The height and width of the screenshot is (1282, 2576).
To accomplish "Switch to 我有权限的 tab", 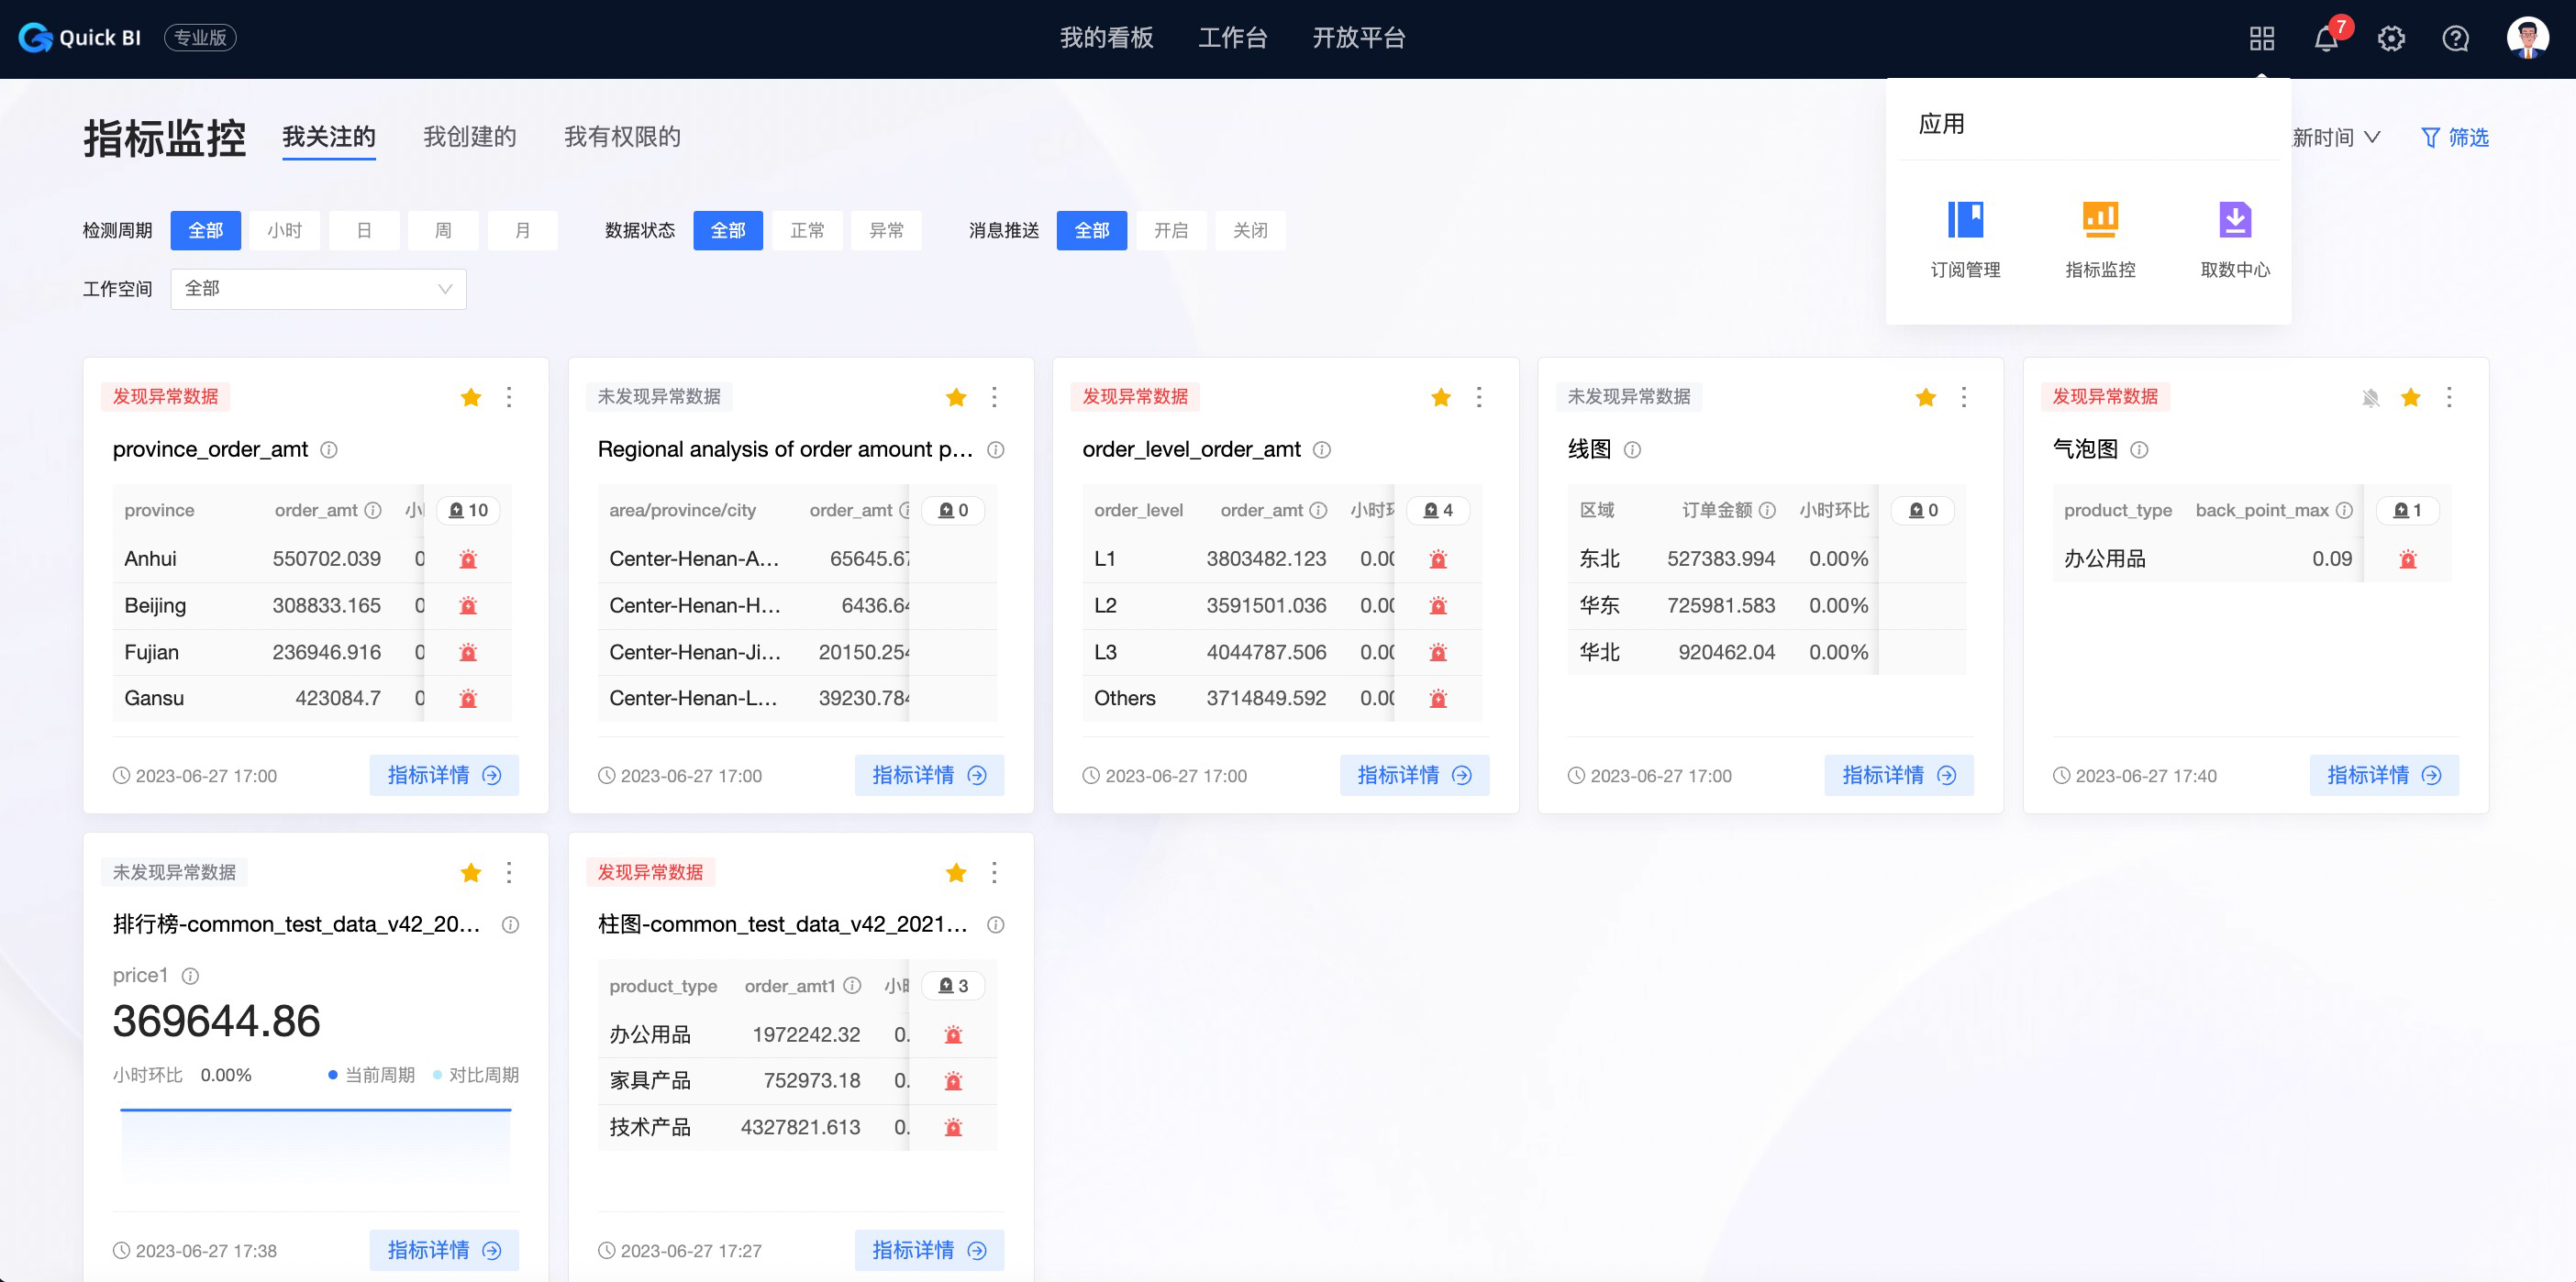I will point(622,137).
